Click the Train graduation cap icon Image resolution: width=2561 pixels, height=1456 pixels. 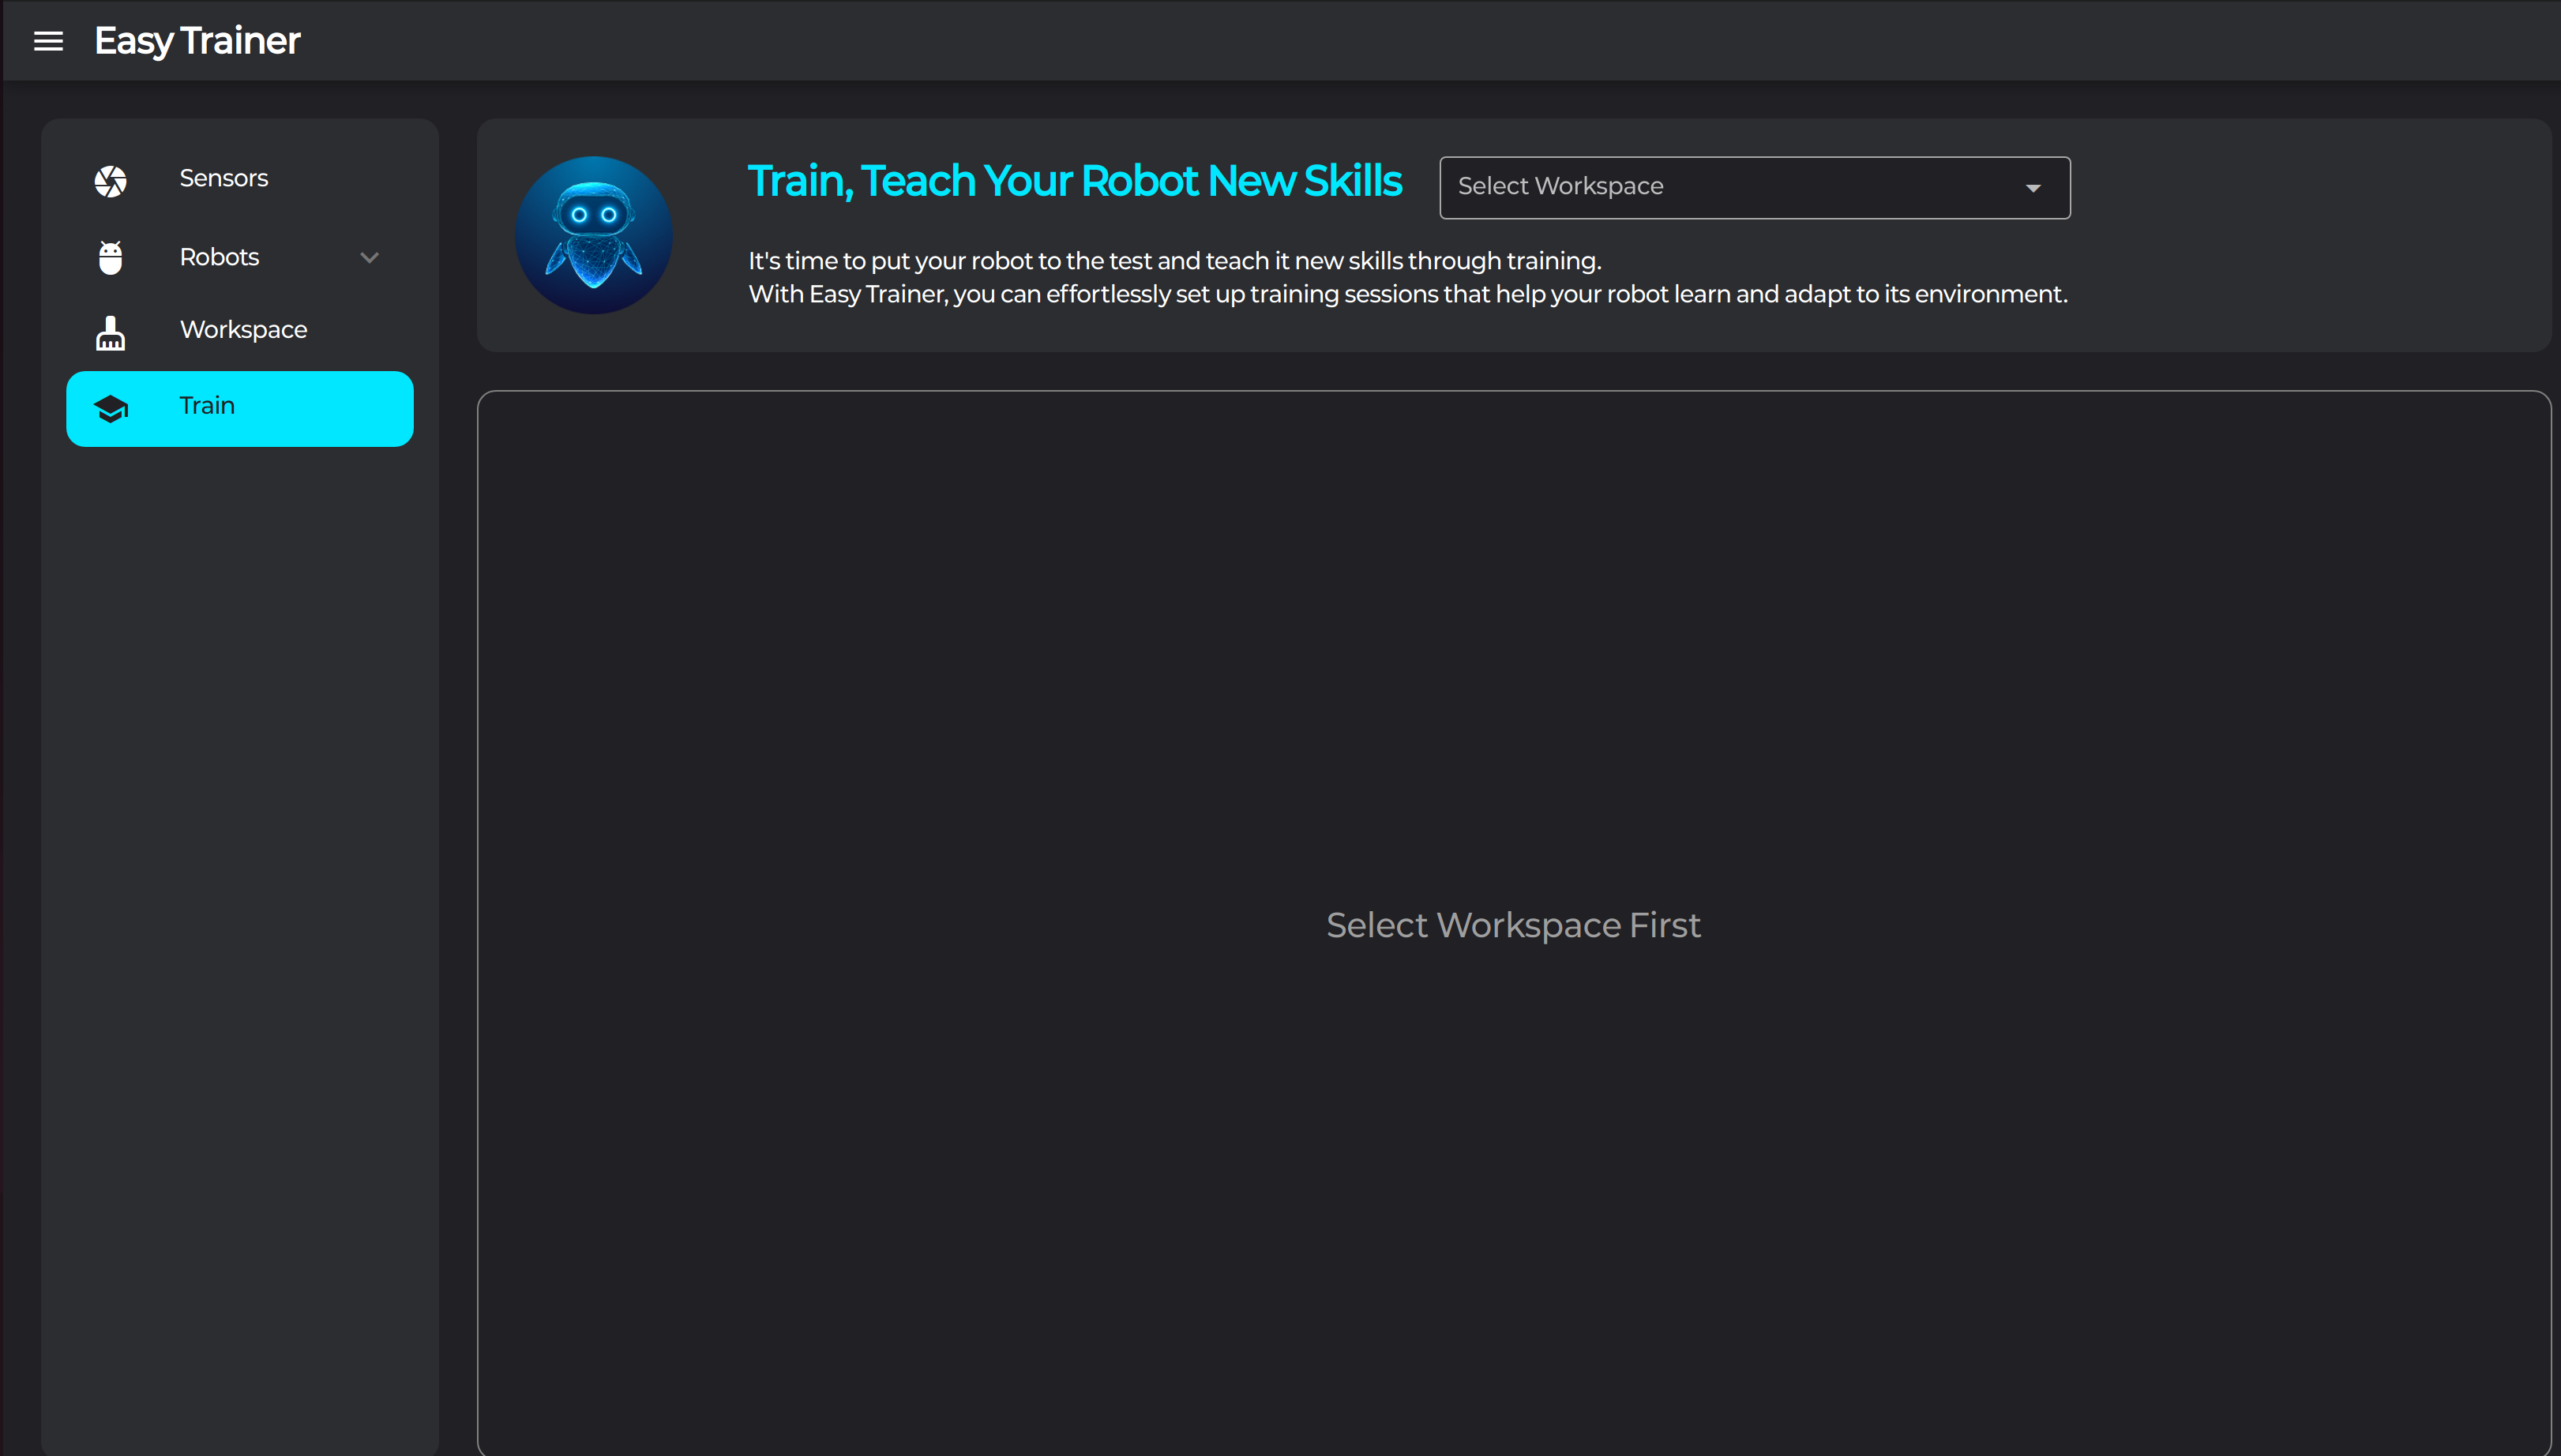click(x=110, y=408)
